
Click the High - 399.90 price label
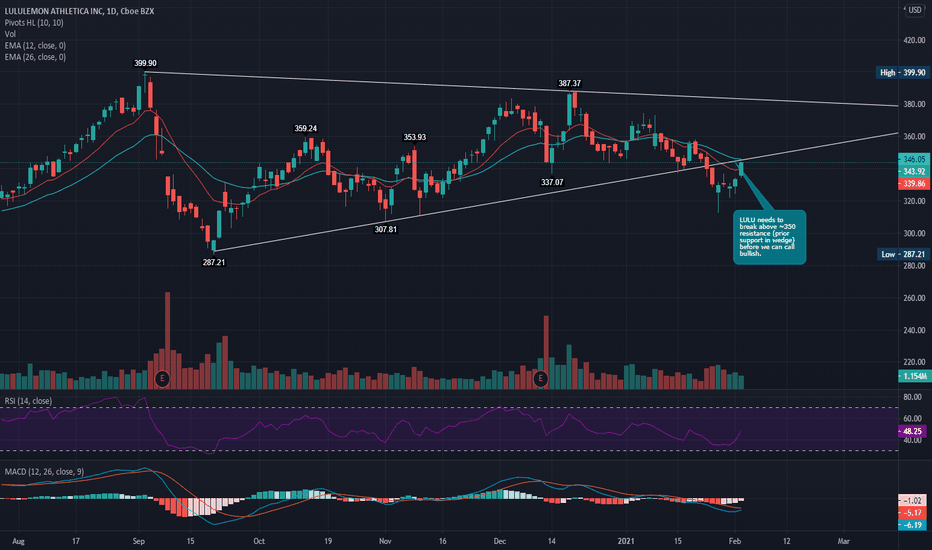903,73
